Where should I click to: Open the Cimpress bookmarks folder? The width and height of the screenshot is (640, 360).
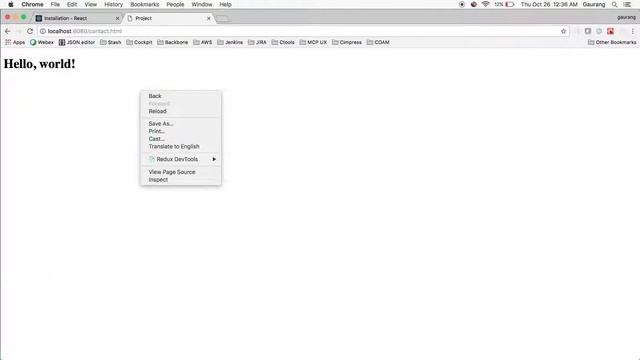347,42
